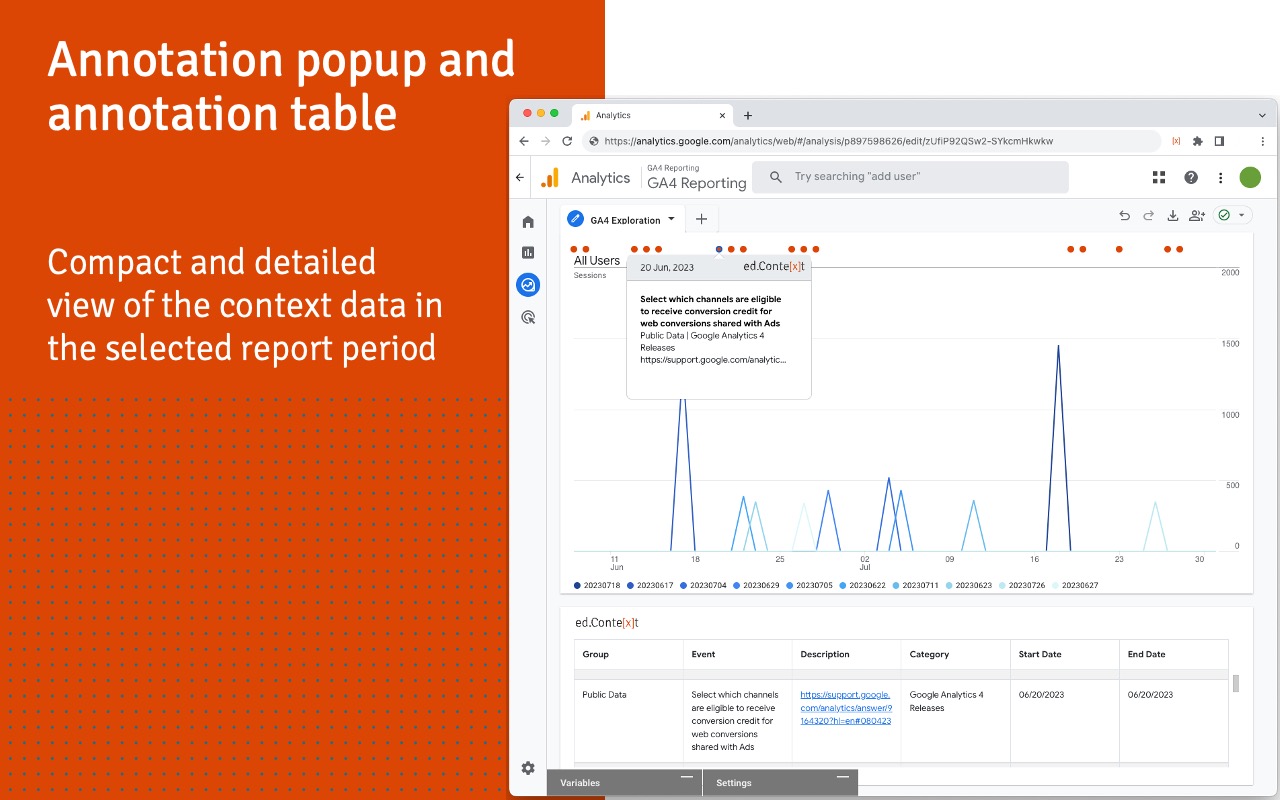Click the last annotation marker dot

1180,249
